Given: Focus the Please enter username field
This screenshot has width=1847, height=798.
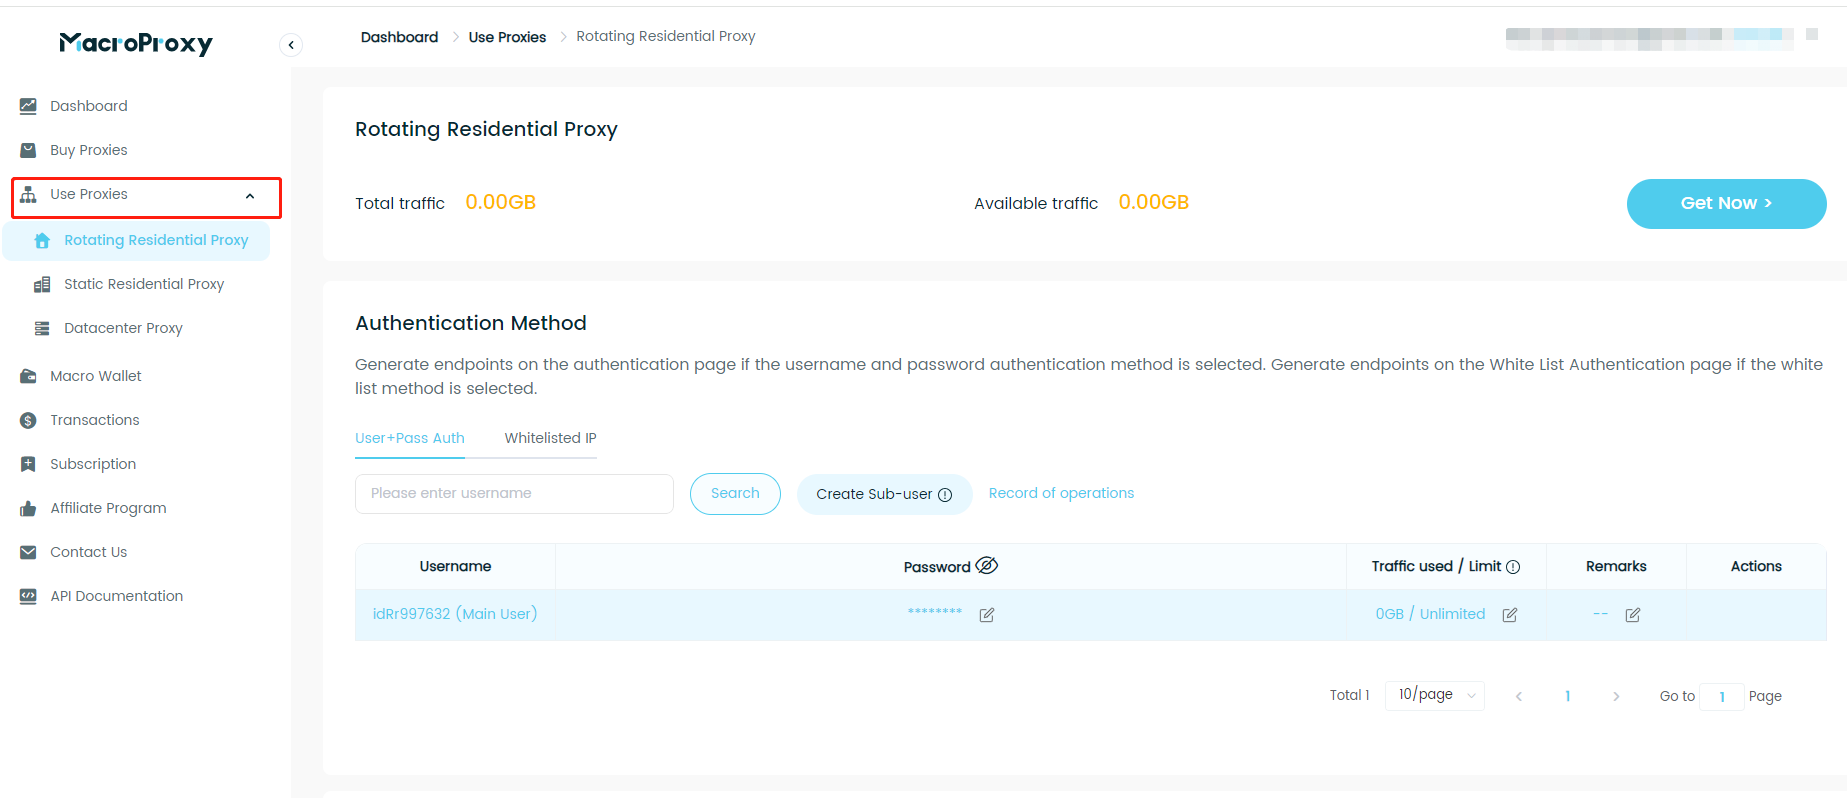Looking at the screenshot, I should pyautogui.click(x=514, y=494).
